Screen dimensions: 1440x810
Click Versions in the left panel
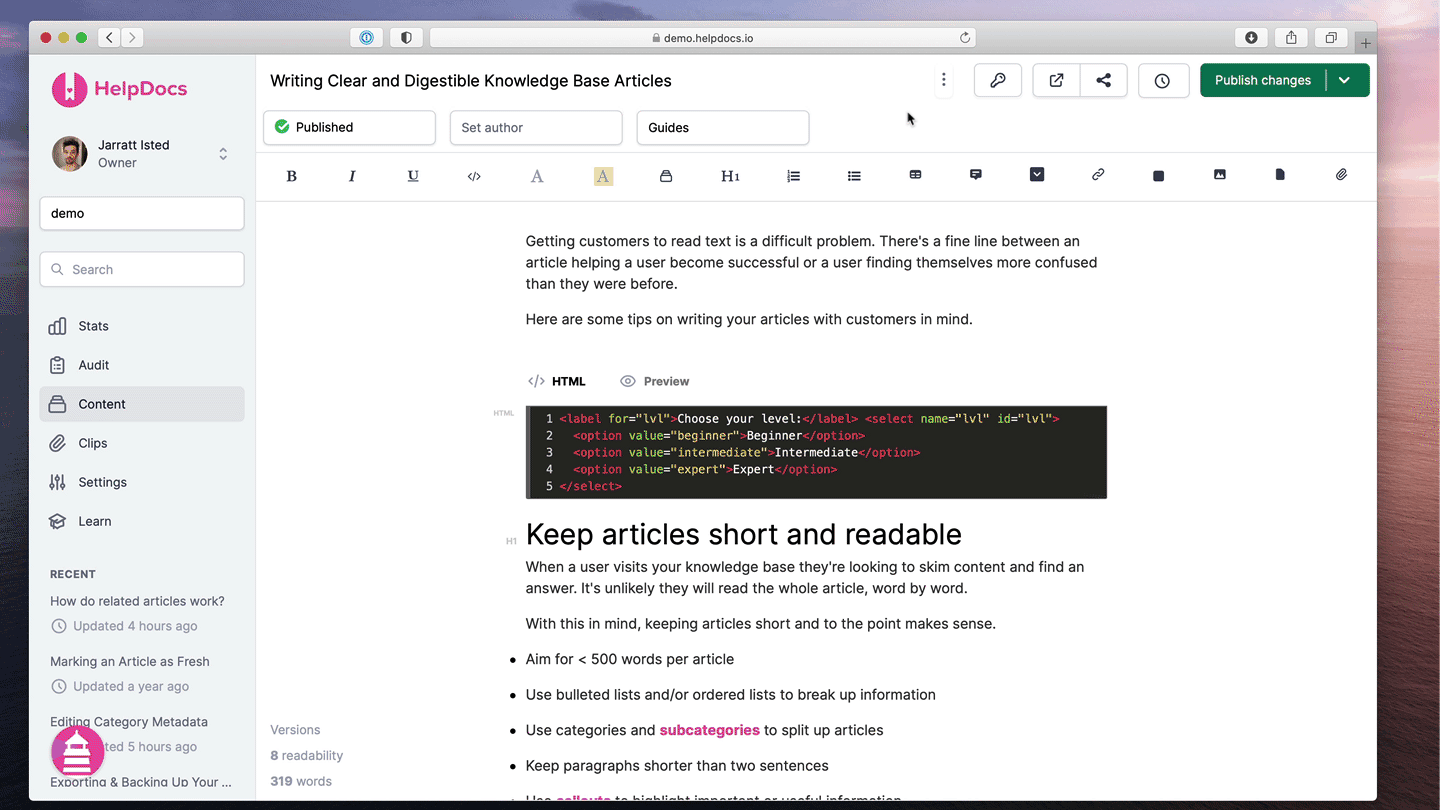click(295, 730)
